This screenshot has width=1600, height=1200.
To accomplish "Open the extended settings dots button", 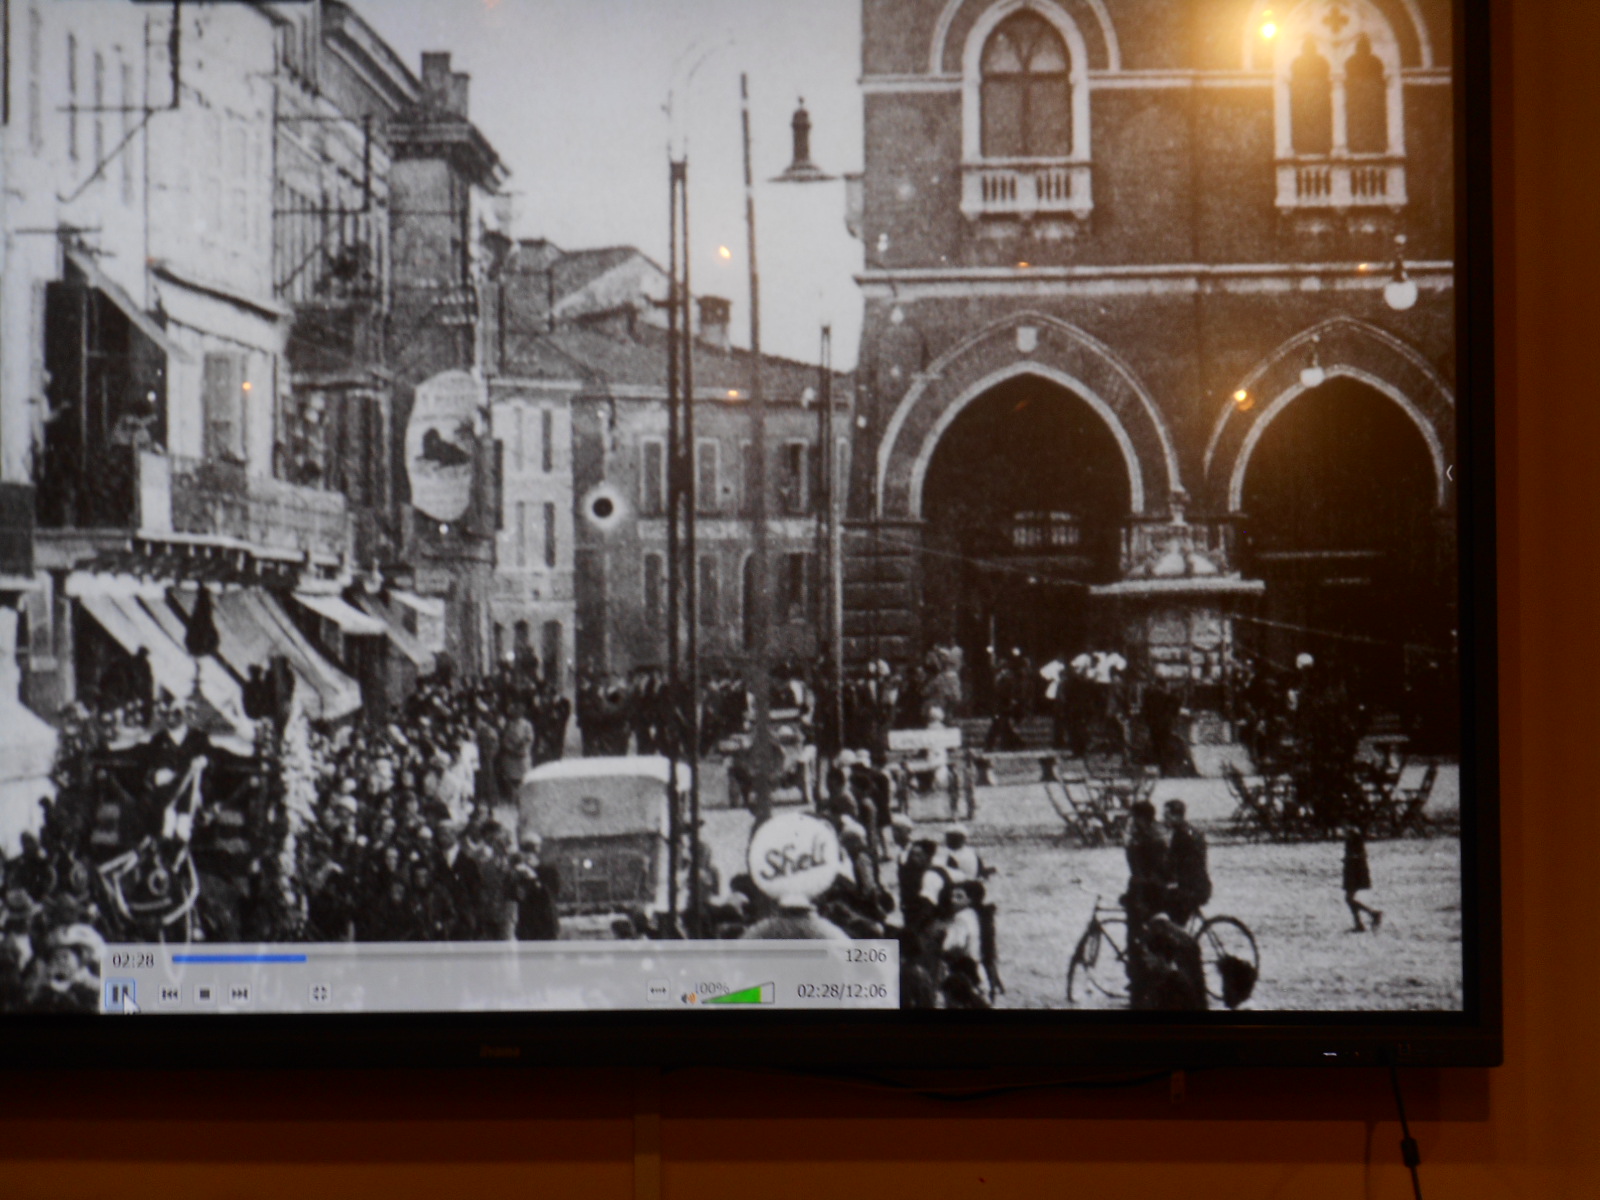I will (658, 991).
